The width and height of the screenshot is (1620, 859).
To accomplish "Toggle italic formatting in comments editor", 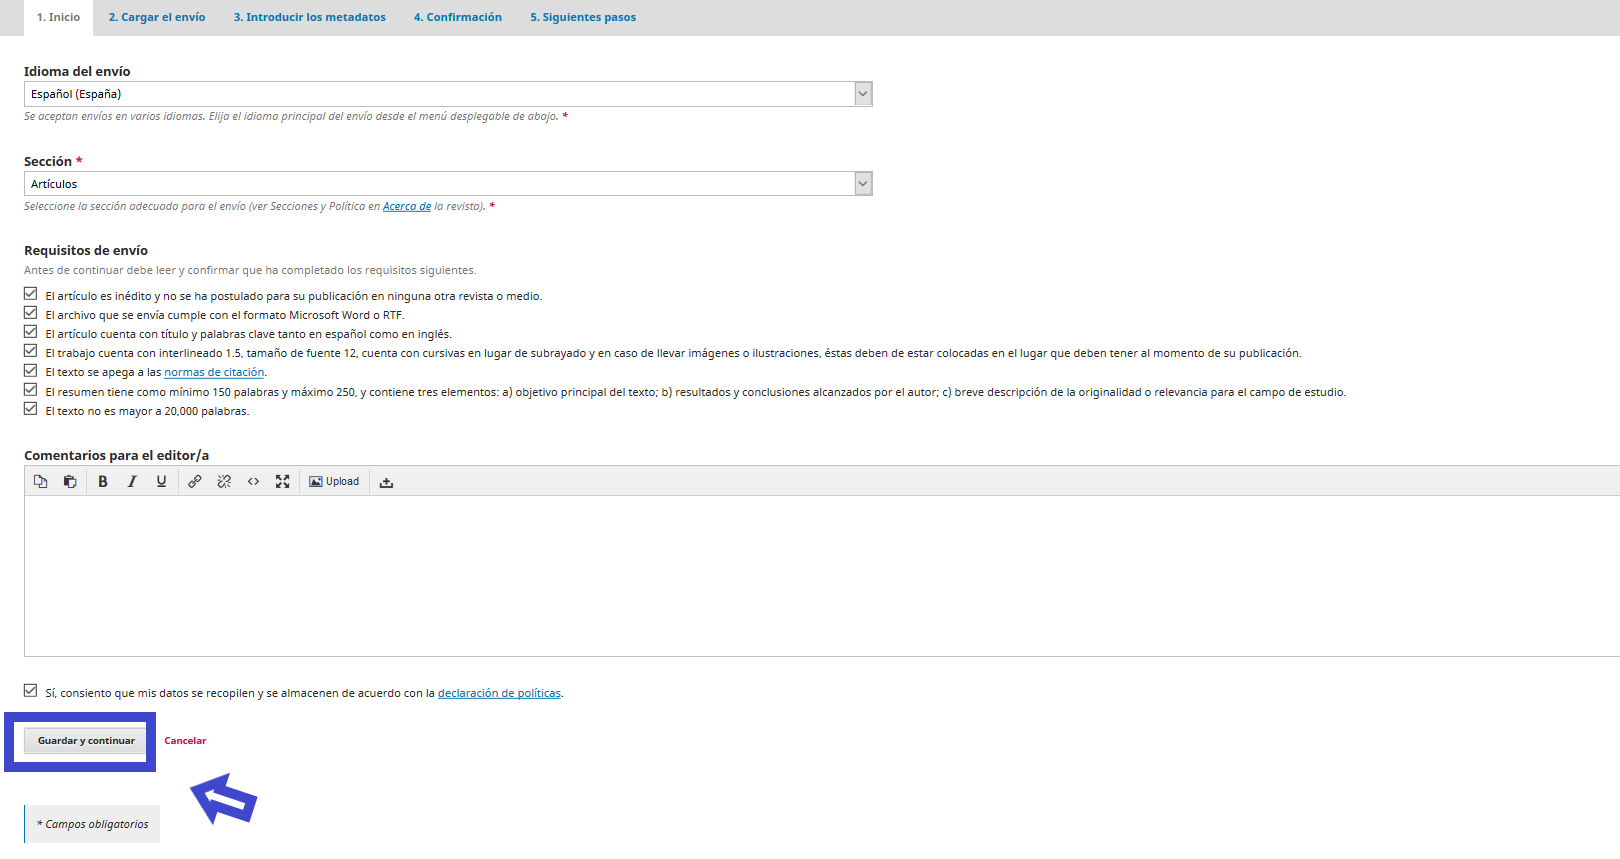I will point(131,481).
